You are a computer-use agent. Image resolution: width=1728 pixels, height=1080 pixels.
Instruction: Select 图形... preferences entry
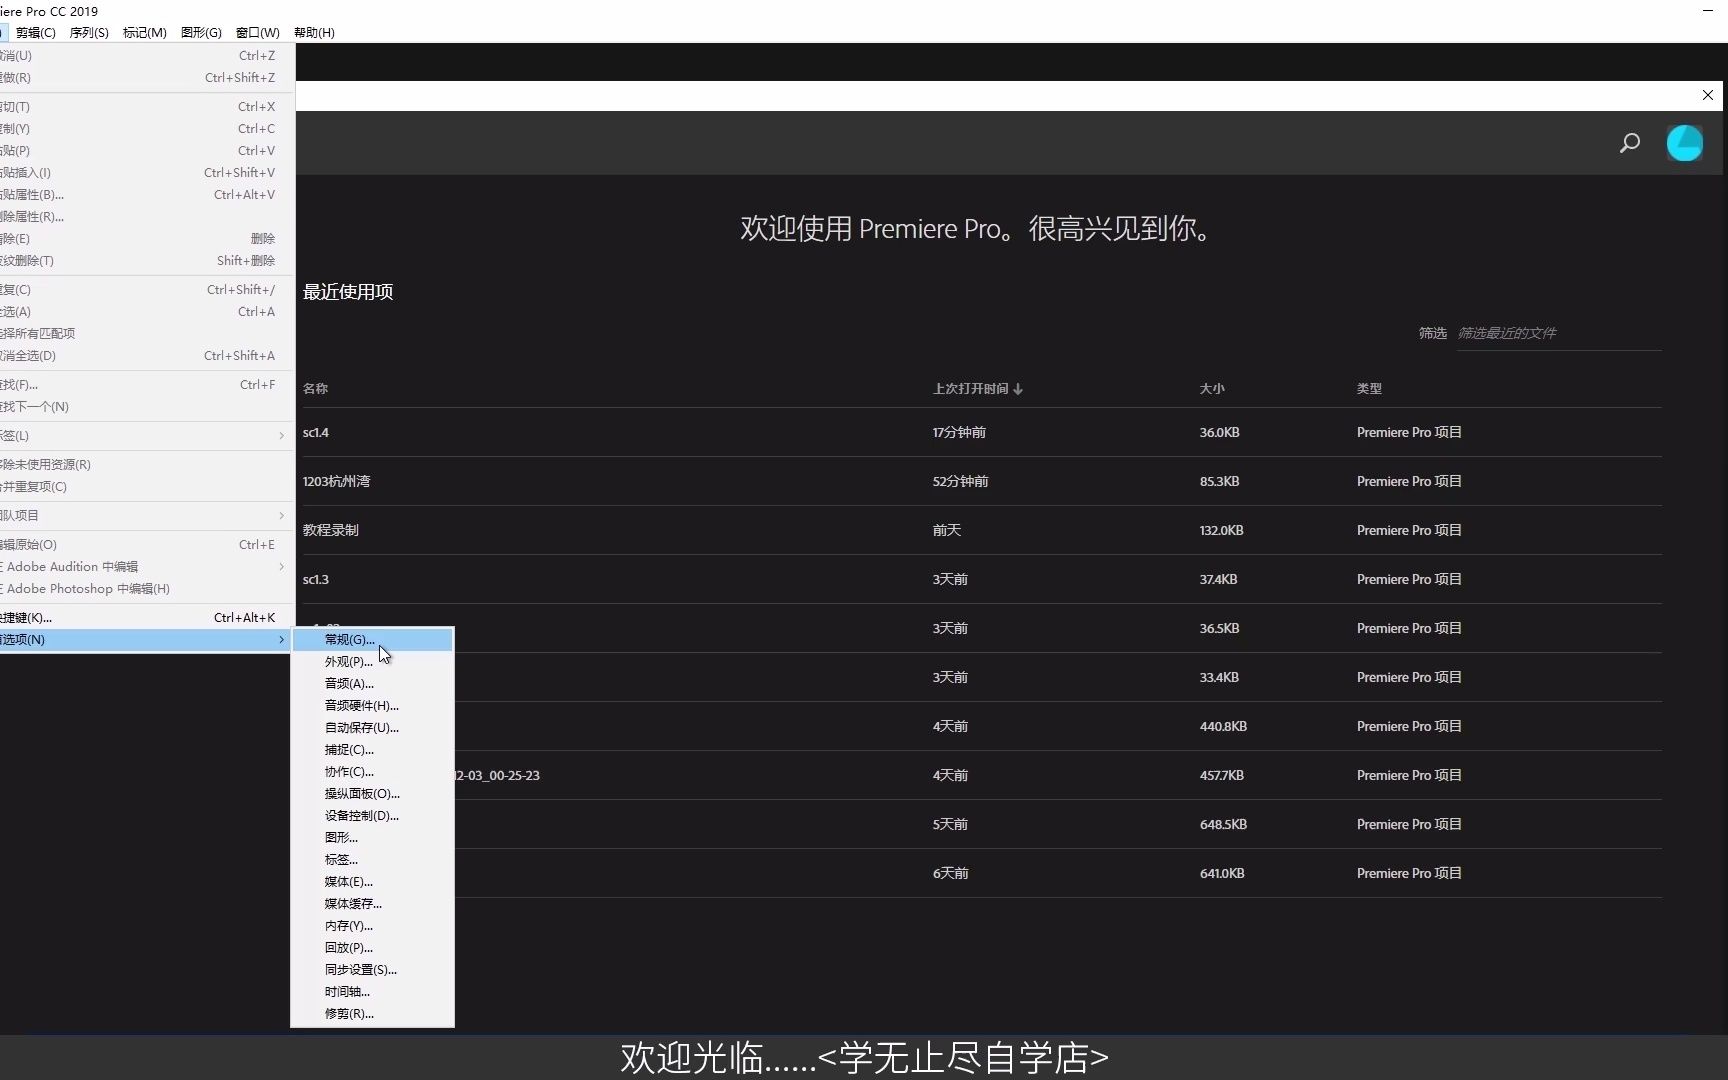pyautogui.click(x=372, y=837)
